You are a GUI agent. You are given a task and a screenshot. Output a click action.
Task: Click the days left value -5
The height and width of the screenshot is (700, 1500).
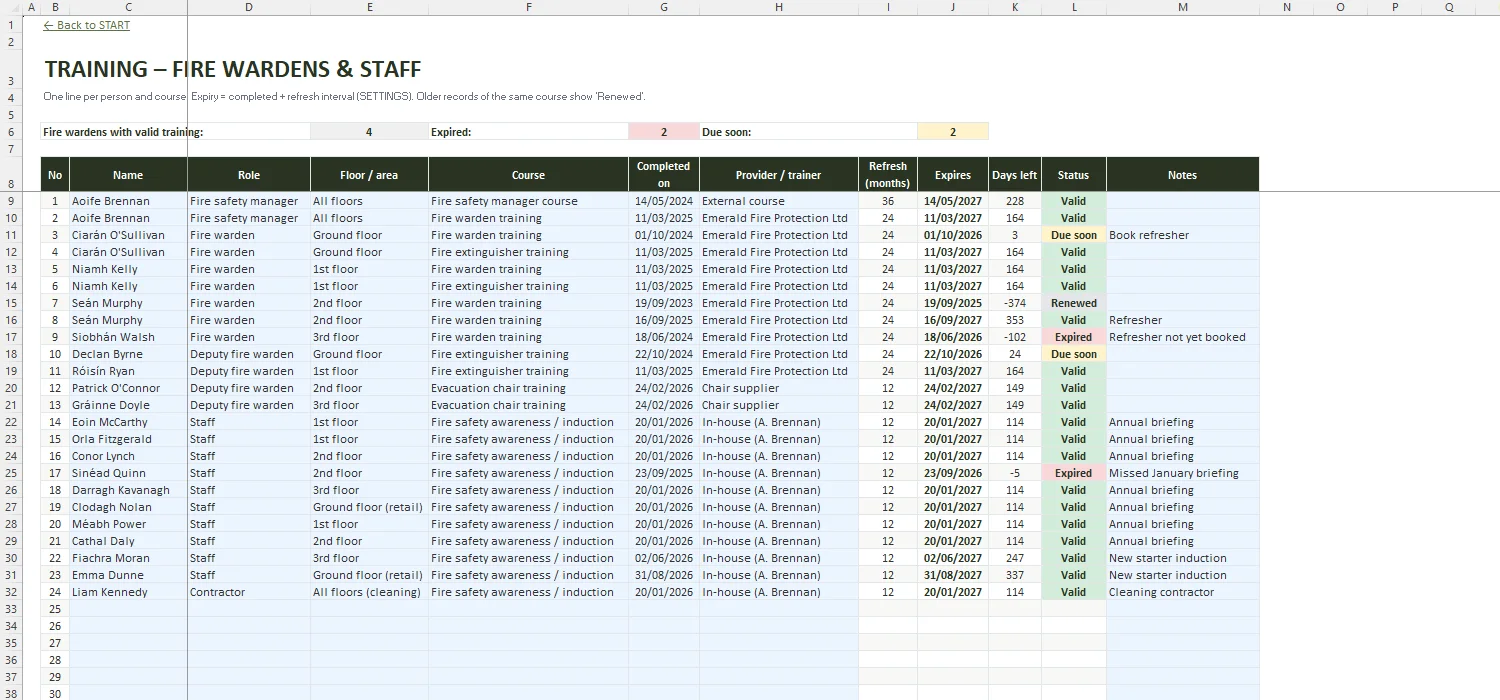1015,473
